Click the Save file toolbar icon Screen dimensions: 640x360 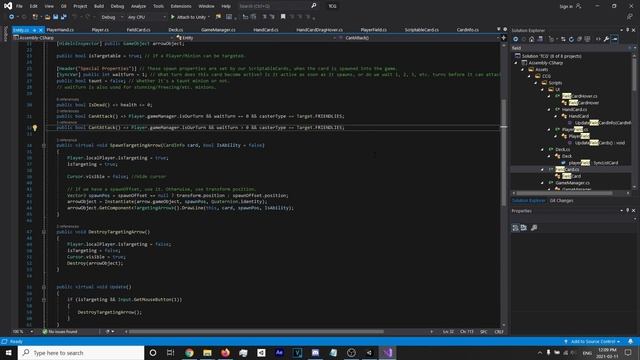(x=55, y=17)
